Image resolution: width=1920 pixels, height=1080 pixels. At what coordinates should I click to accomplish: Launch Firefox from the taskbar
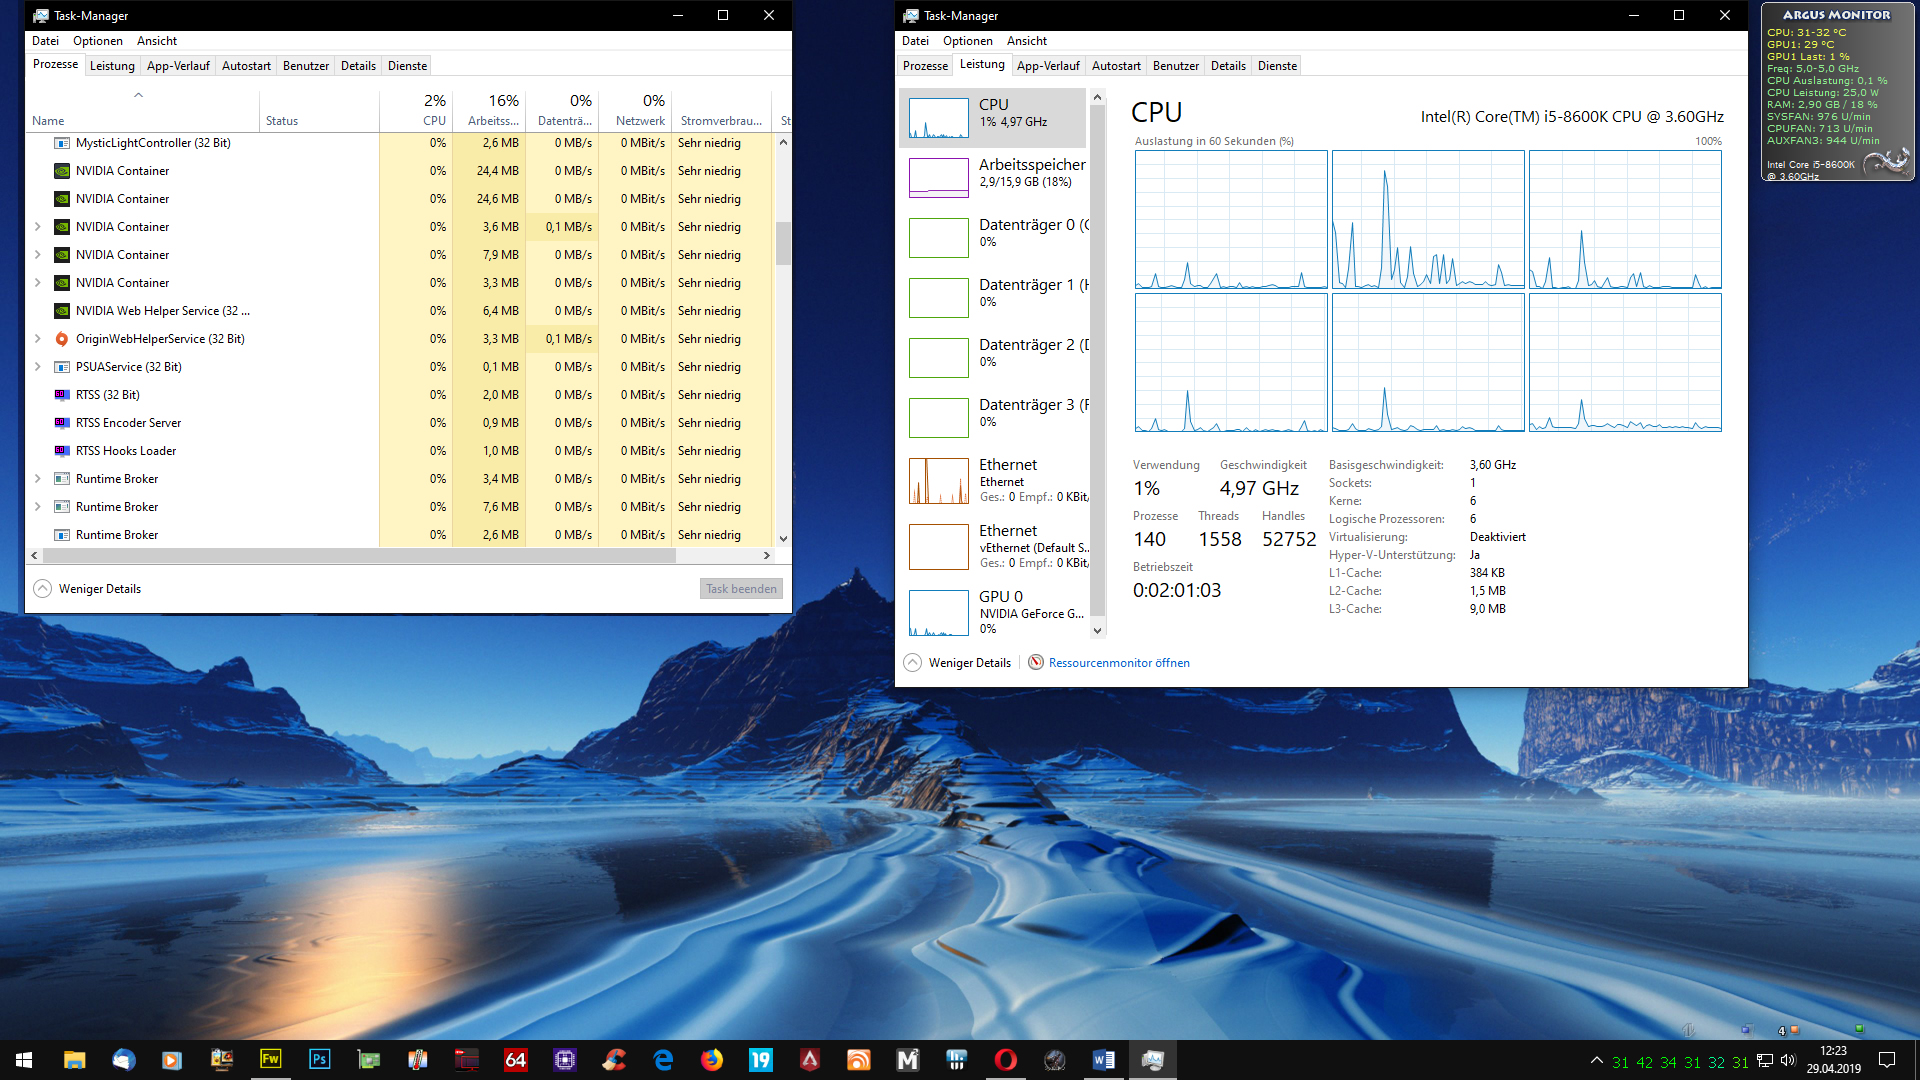(712, 1060)
